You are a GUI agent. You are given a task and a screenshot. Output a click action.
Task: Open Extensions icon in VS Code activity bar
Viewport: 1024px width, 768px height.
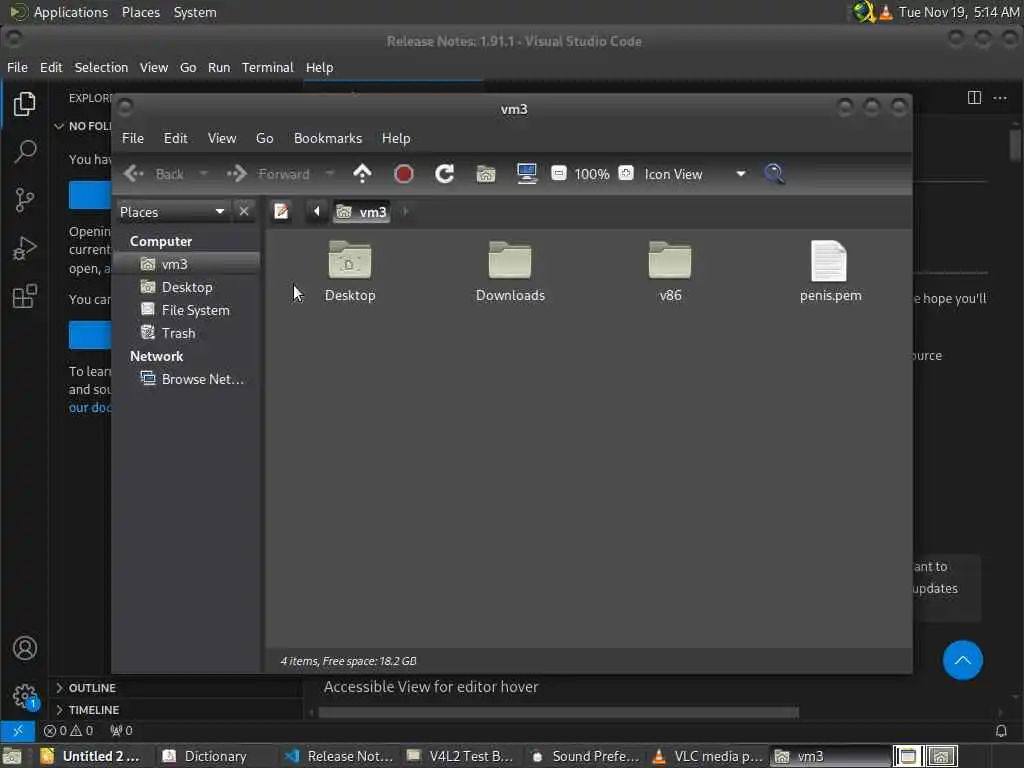24,296
